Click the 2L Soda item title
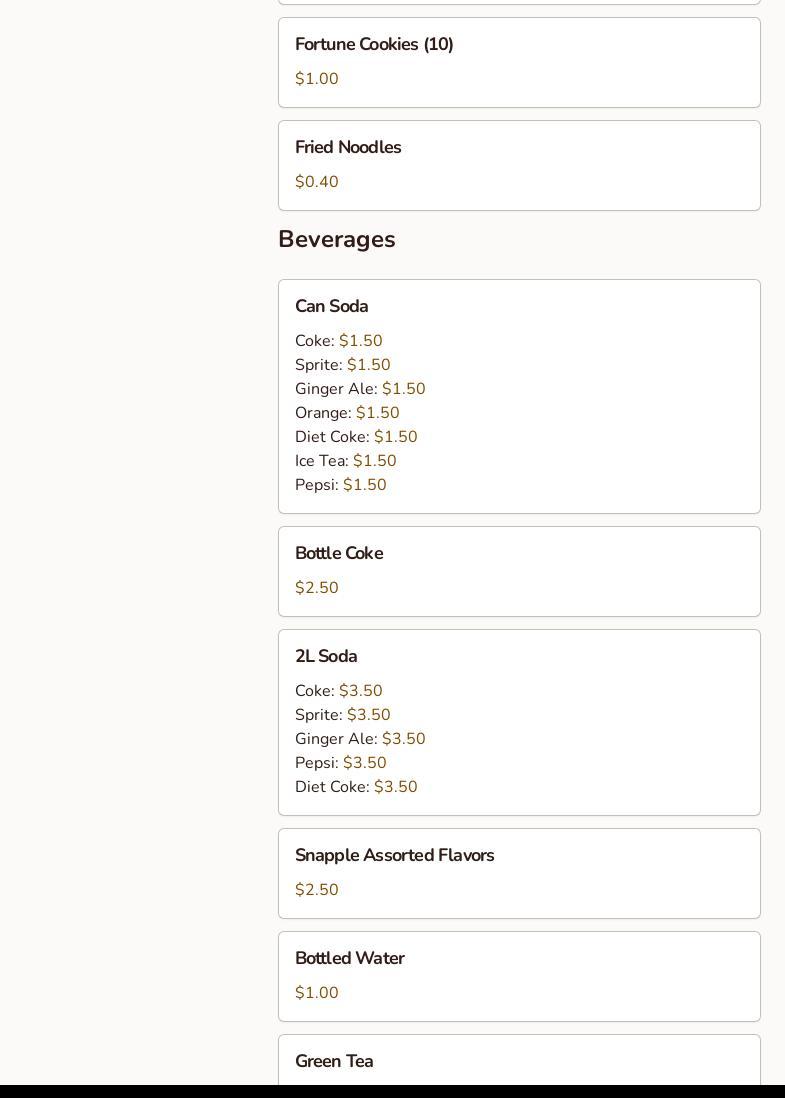This screenshot has height=1098, width=785. [x=326, y=657]
